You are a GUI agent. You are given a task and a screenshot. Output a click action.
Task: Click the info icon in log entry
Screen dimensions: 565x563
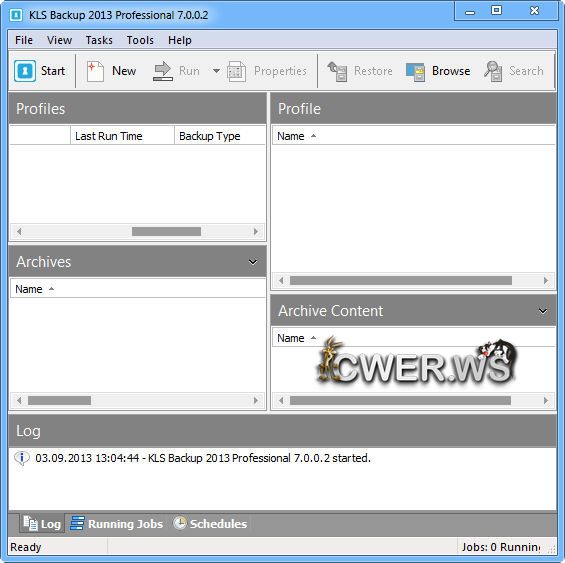click(x=22, y=458)
